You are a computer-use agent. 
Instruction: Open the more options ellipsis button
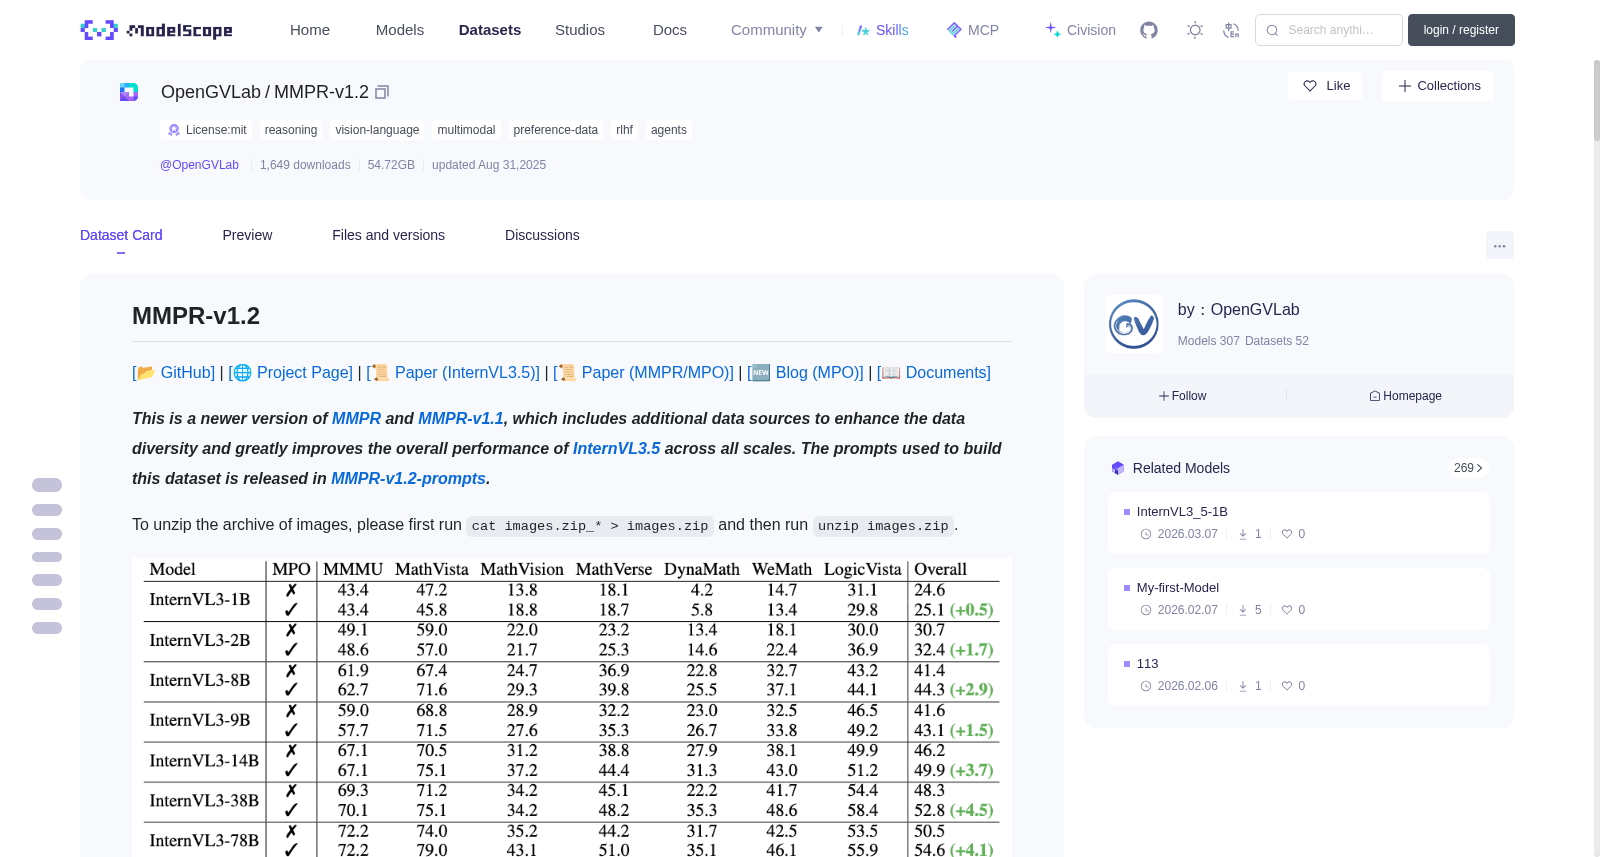point(1500,245)
